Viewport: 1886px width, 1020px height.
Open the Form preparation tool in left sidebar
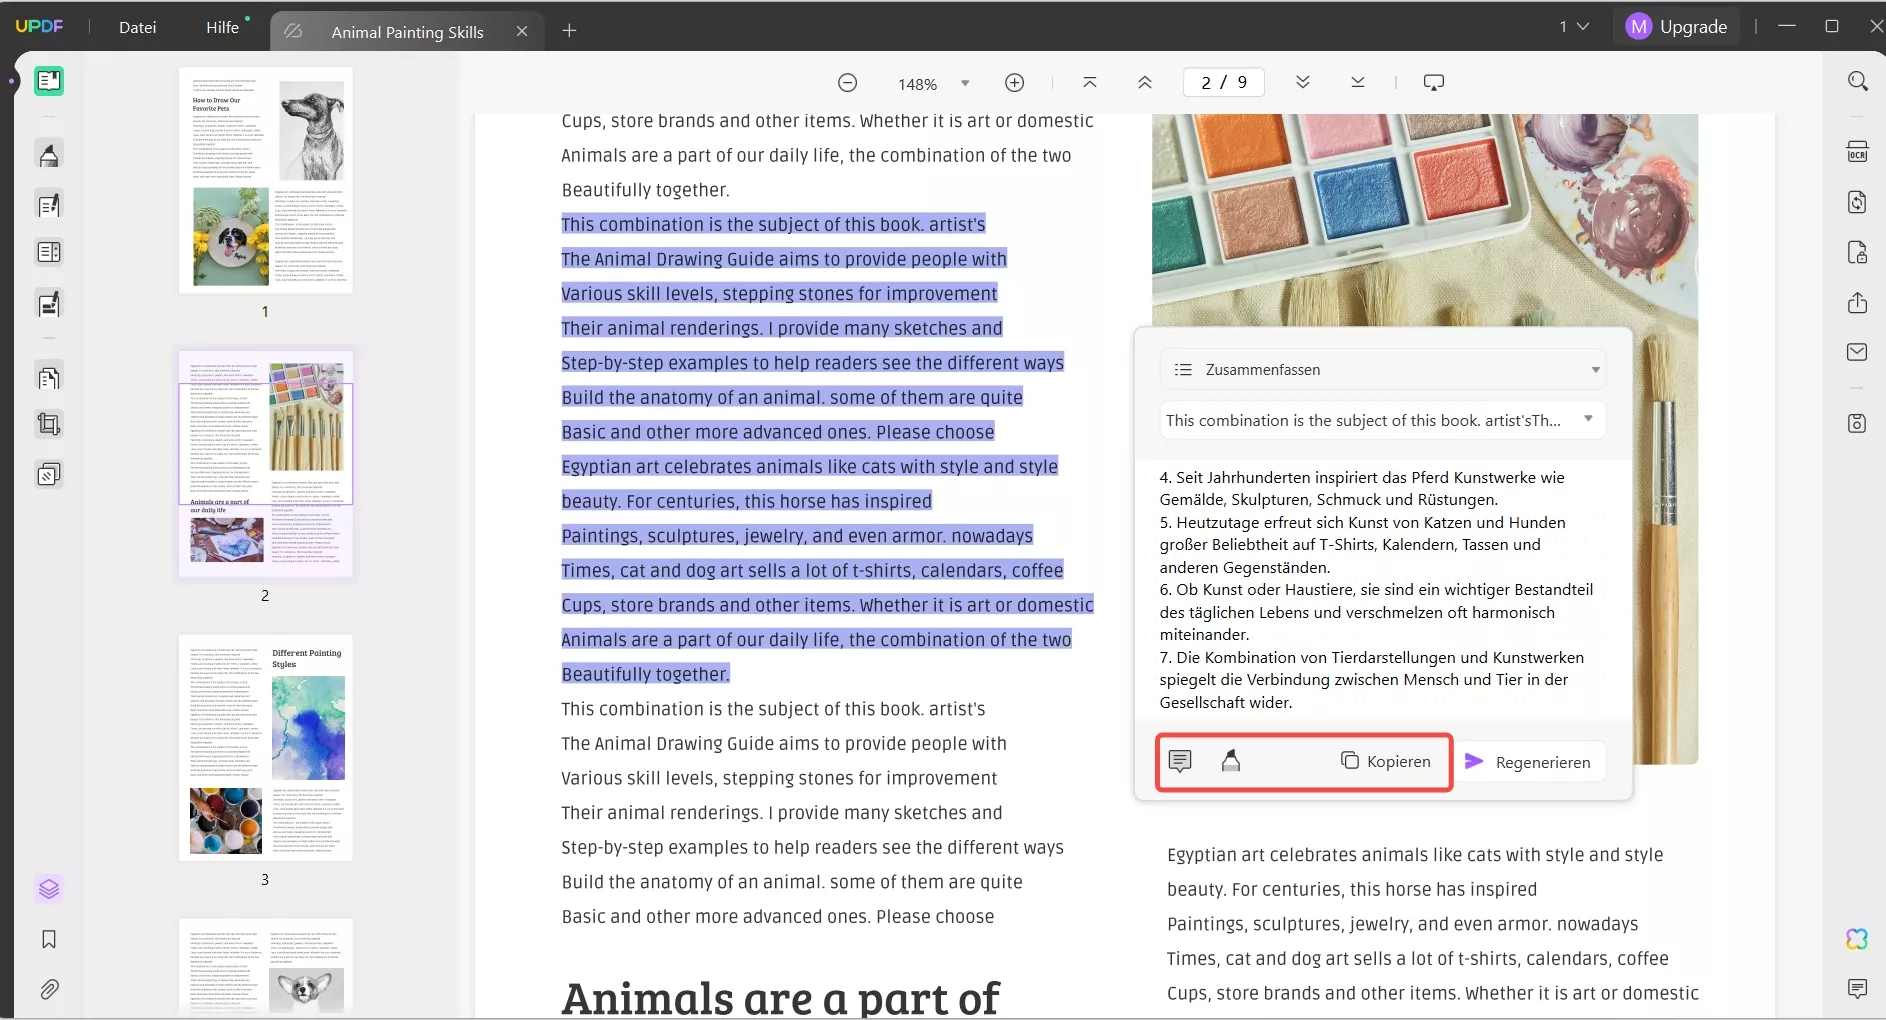tap(48, 253)
